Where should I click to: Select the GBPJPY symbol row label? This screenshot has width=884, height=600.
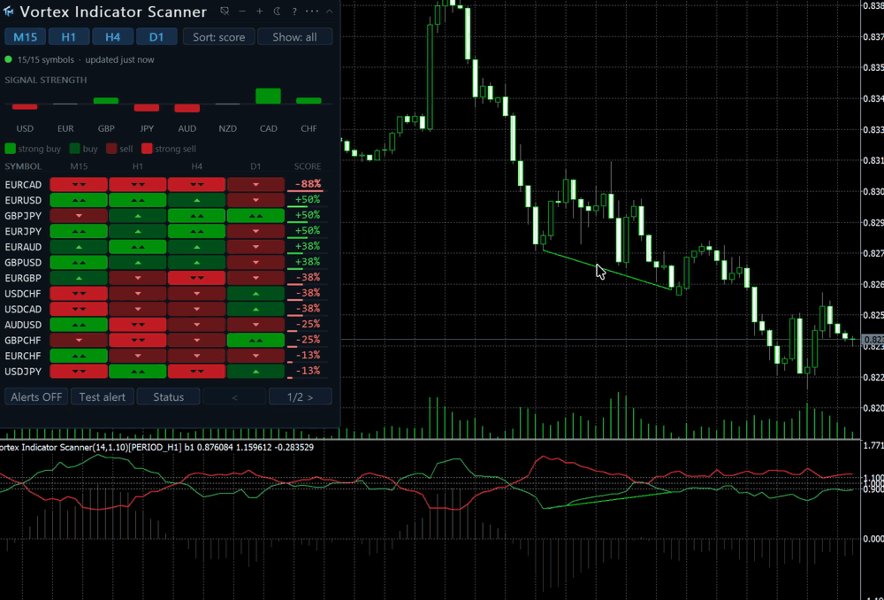click(x=23, y=216)
